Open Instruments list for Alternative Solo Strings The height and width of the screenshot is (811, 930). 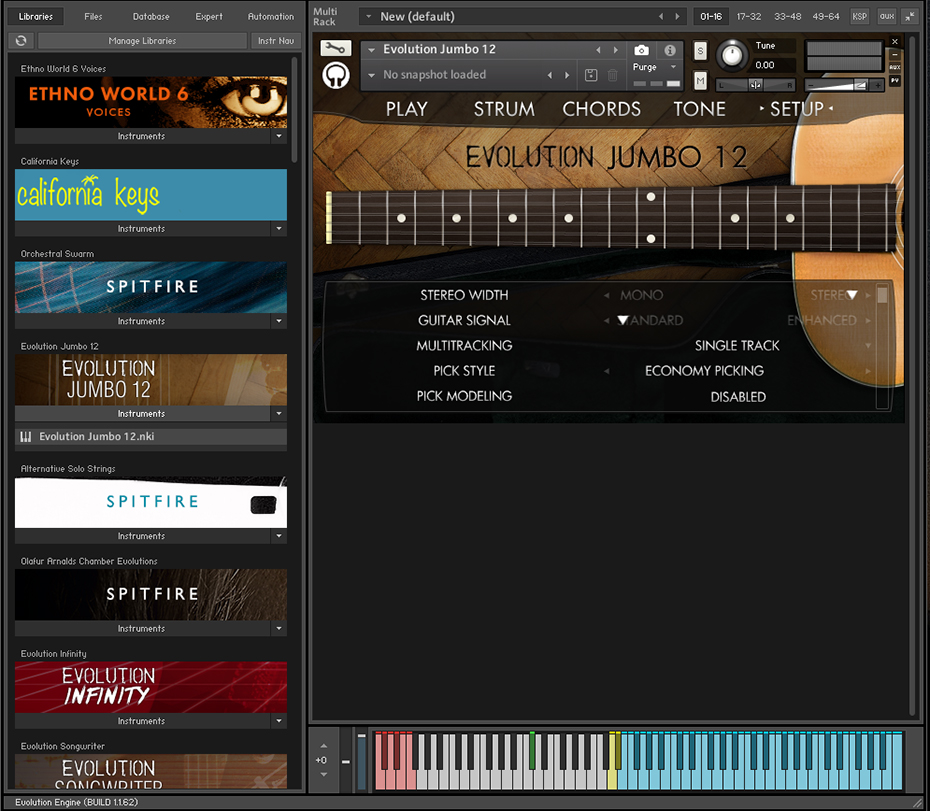pyautogui.click(x=141, y=536)
